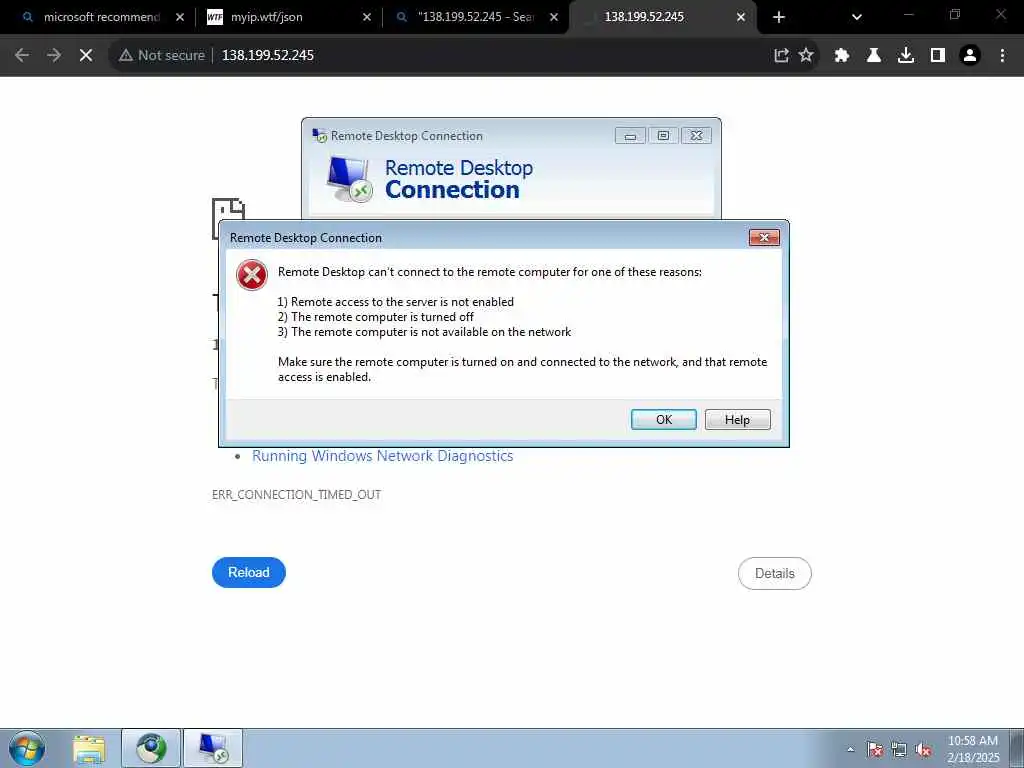The width and height of the screenshot is (1024, 768).
Task: Go back to the previous page
Action: click(x=22, y=56)
